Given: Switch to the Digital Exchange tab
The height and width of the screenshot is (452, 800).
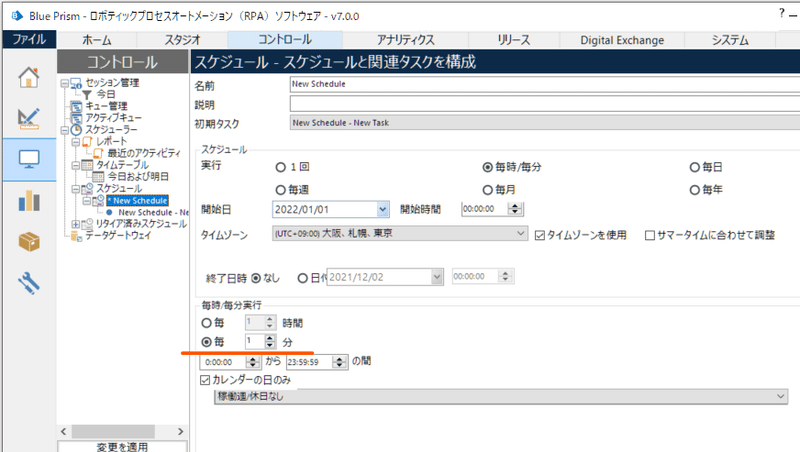Looking at the screenshot, I should (622, 40).
